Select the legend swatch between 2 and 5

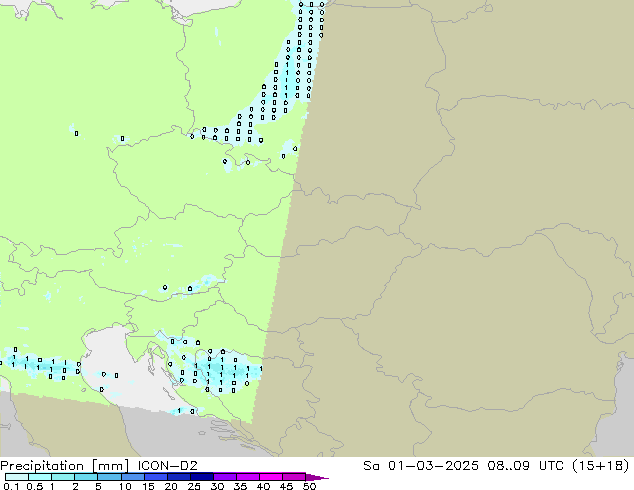point(86,477)
